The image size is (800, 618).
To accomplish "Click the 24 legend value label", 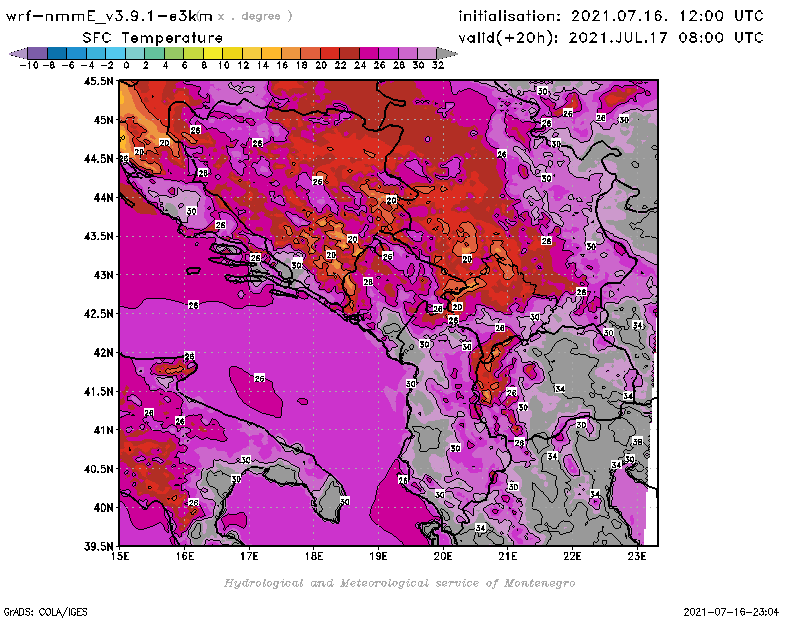I will tap(360, 65).
